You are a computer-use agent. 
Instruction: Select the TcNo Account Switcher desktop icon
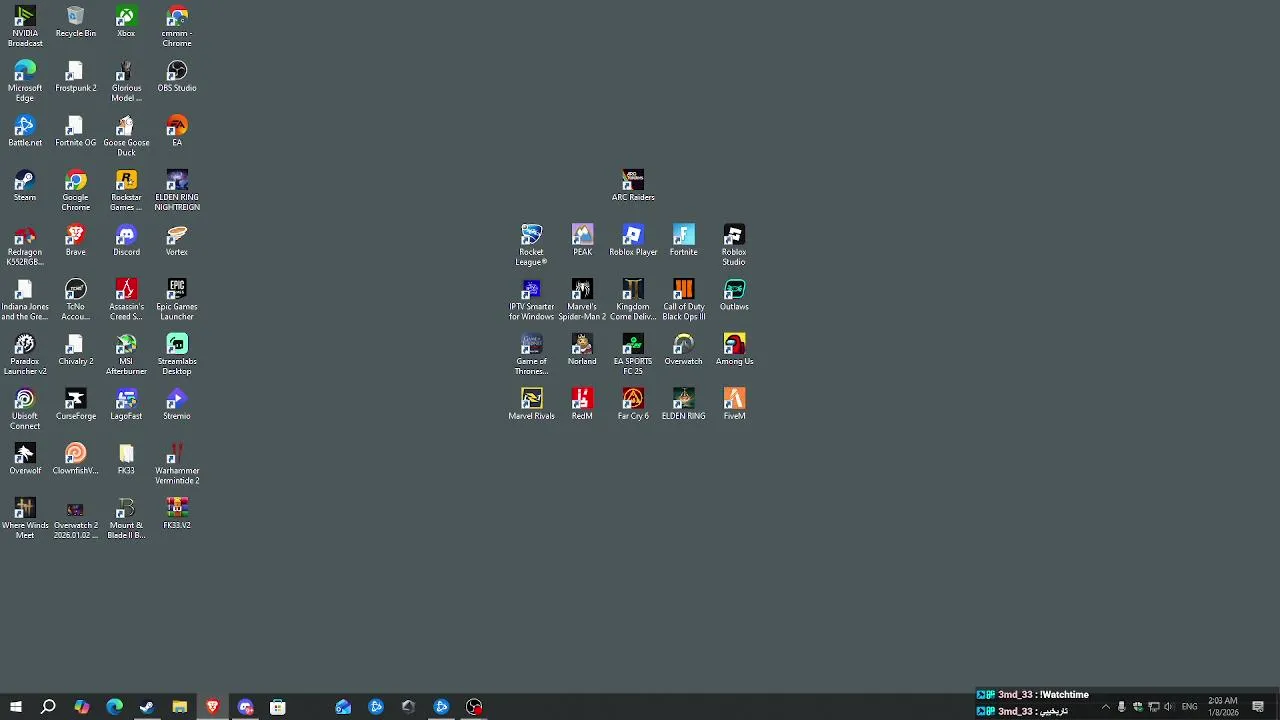[x=76, y=300]
